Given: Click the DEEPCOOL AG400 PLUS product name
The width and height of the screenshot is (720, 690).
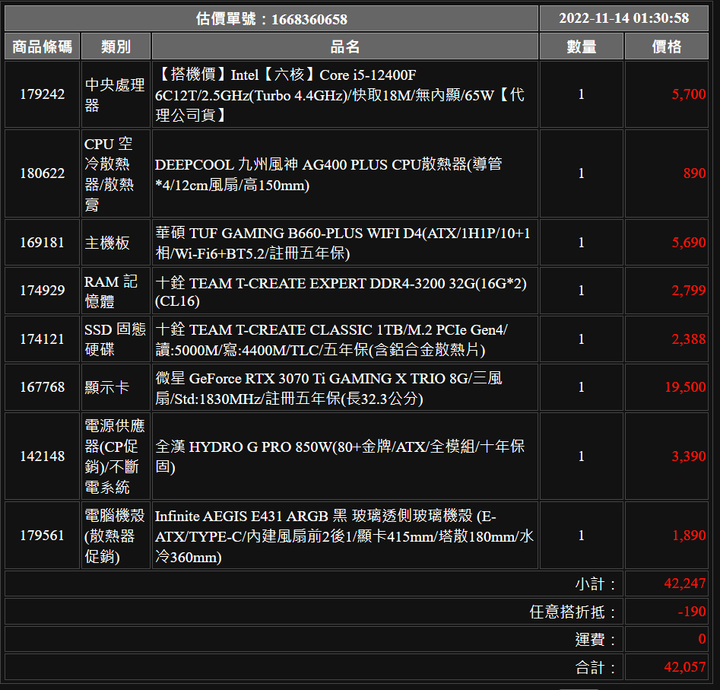Looking at the screenshot, I should 328,174.
